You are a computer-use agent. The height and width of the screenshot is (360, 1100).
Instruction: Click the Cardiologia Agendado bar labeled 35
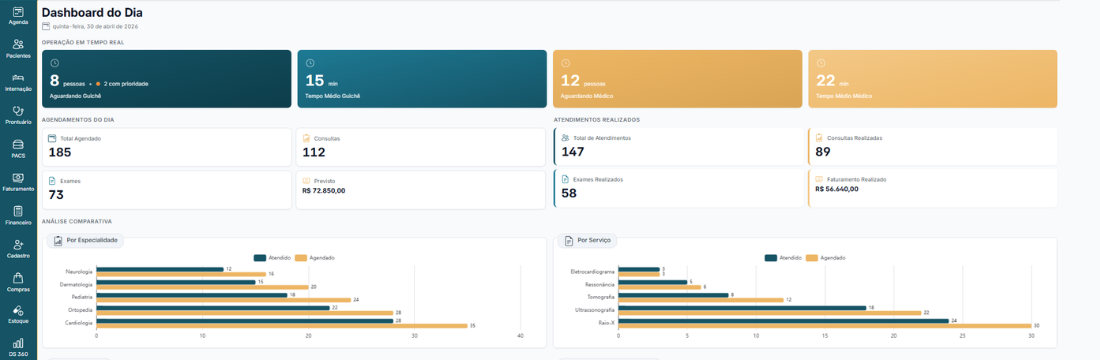coord(281,326)
